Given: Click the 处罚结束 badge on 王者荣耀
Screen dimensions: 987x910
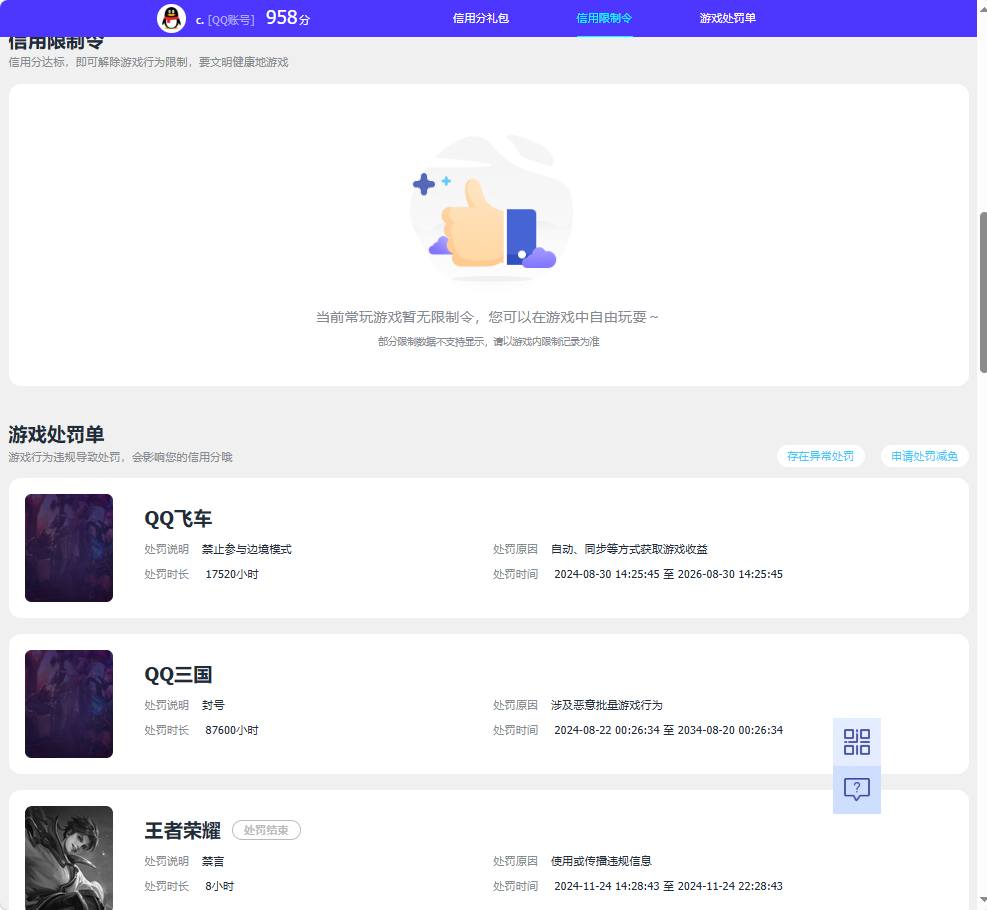Looking at the screenshot, I should pyautogui.click(x=266, y=830).
